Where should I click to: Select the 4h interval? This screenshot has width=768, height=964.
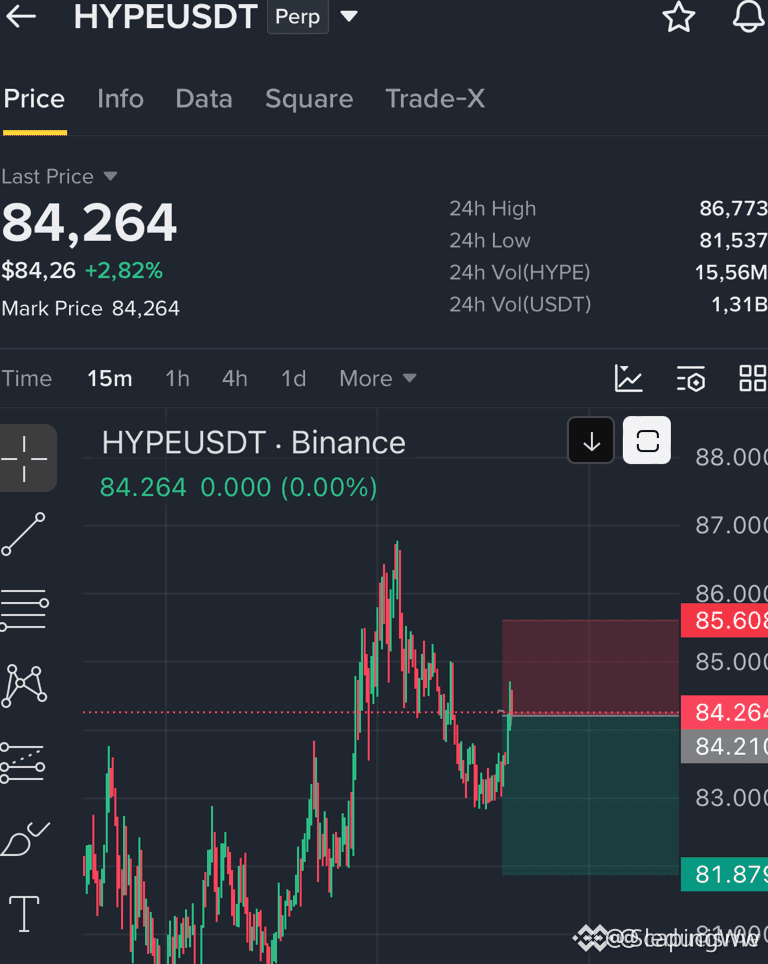tap(235, 379)
